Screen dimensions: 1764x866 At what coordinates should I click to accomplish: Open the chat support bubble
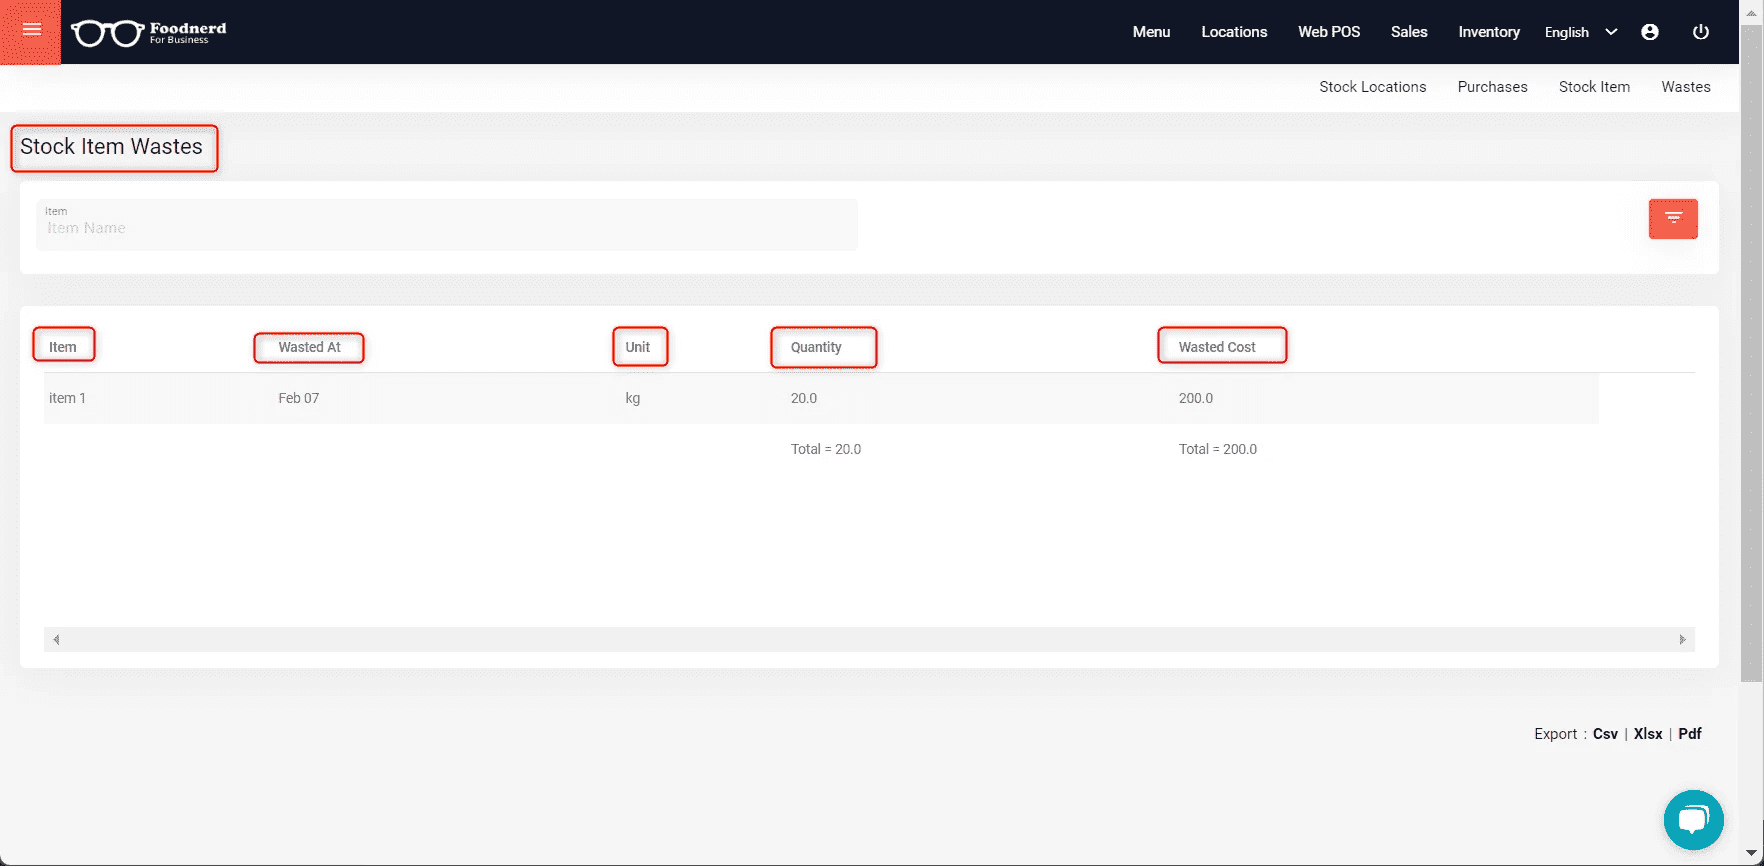tap(1693, 820)
